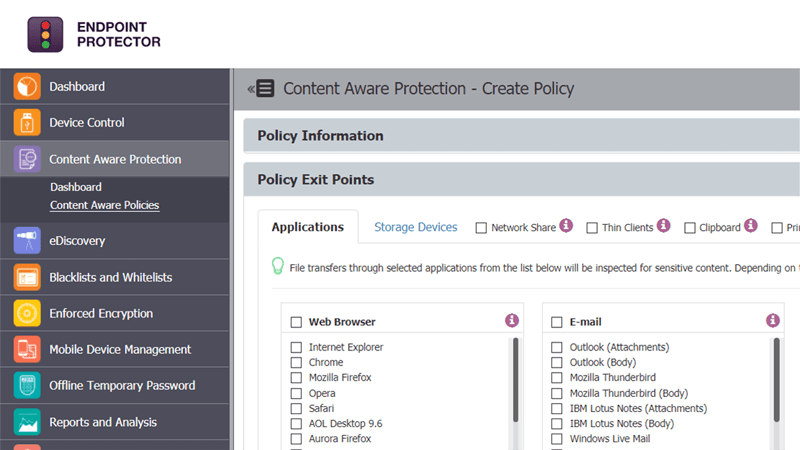Check the AOL Desktop 9.6 checkbox
This screenshot has height=450, width=800.
[x=296, y=424]
